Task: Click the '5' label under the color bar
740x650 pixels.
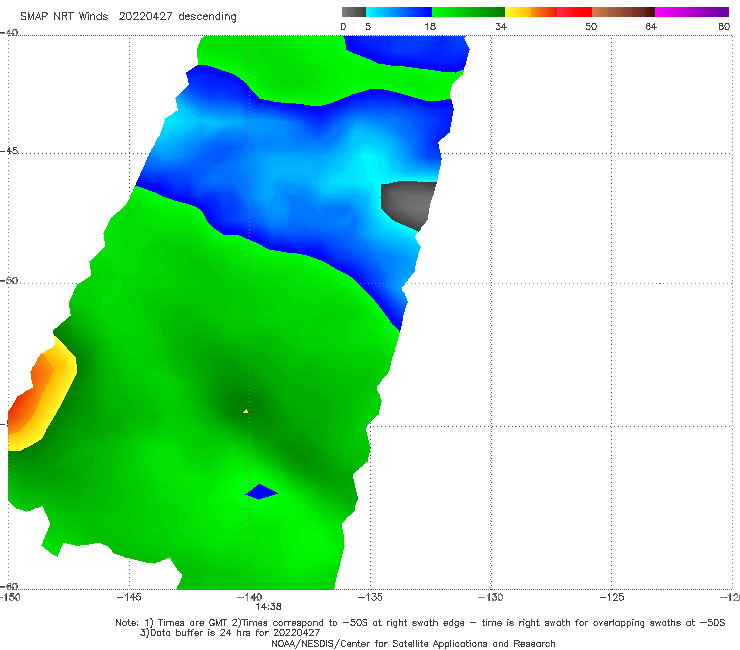Action: click(x=368, y=26)
